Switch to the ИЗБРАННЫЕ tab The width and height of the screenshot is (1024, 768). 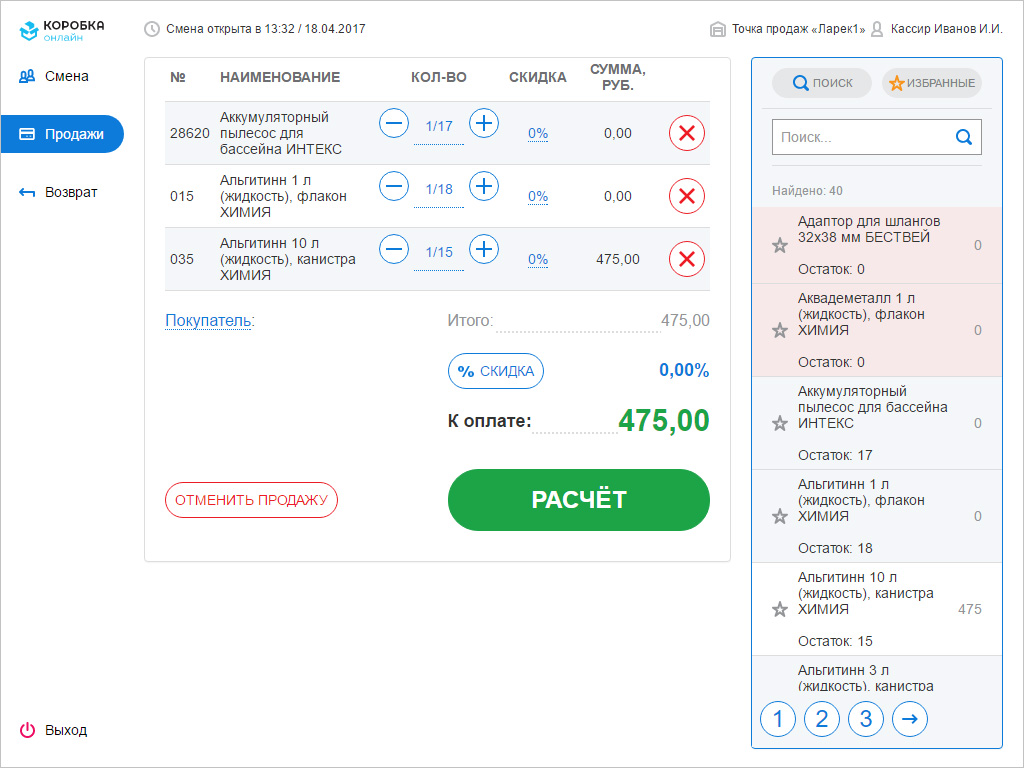pos(932,83)
